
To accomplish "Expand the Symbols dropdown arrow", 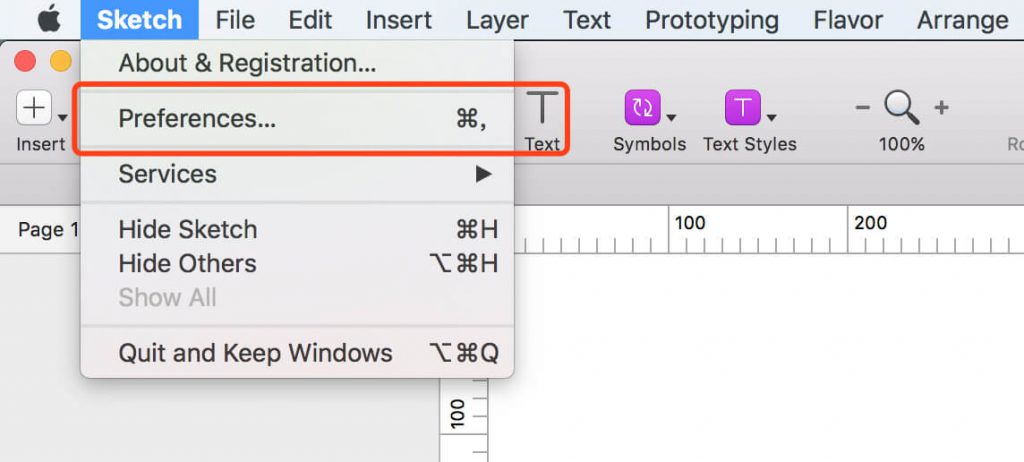I will click(x=671, y=117).
